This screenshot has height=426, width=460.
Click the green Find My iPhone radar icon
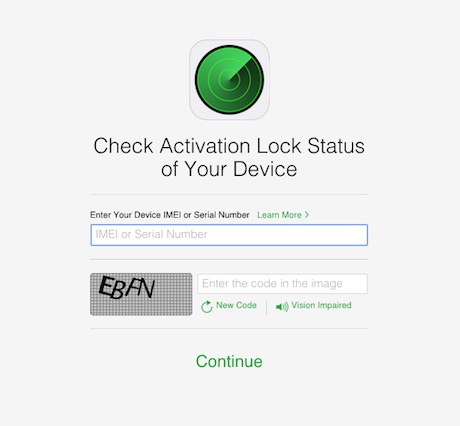tap(229, 80)
